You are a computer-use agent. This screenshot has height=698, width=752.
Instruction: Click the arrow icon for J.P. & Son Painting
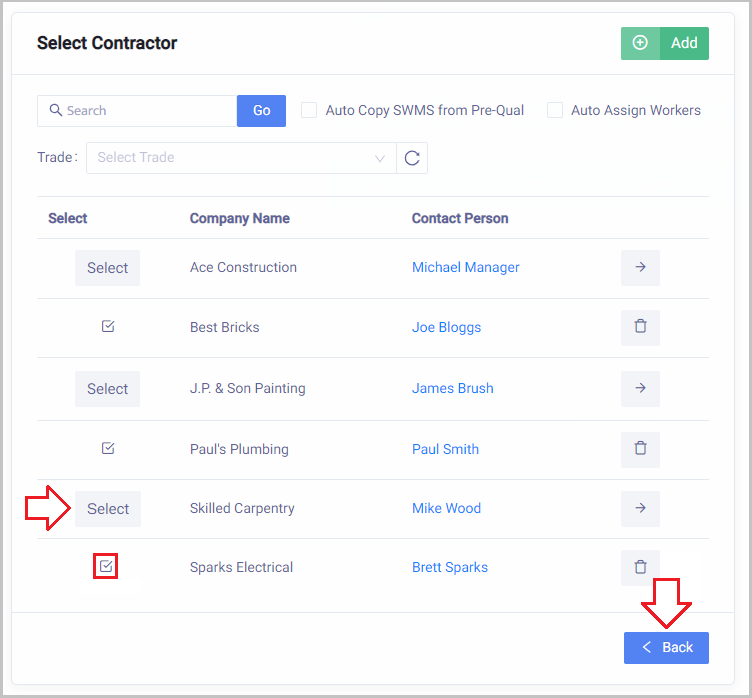(640, 388)
